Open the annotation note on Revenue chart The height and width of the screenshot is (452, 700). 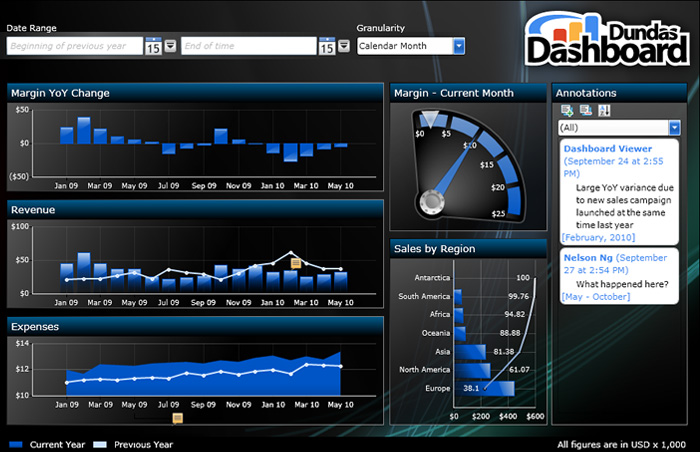(x=296, y=262)
